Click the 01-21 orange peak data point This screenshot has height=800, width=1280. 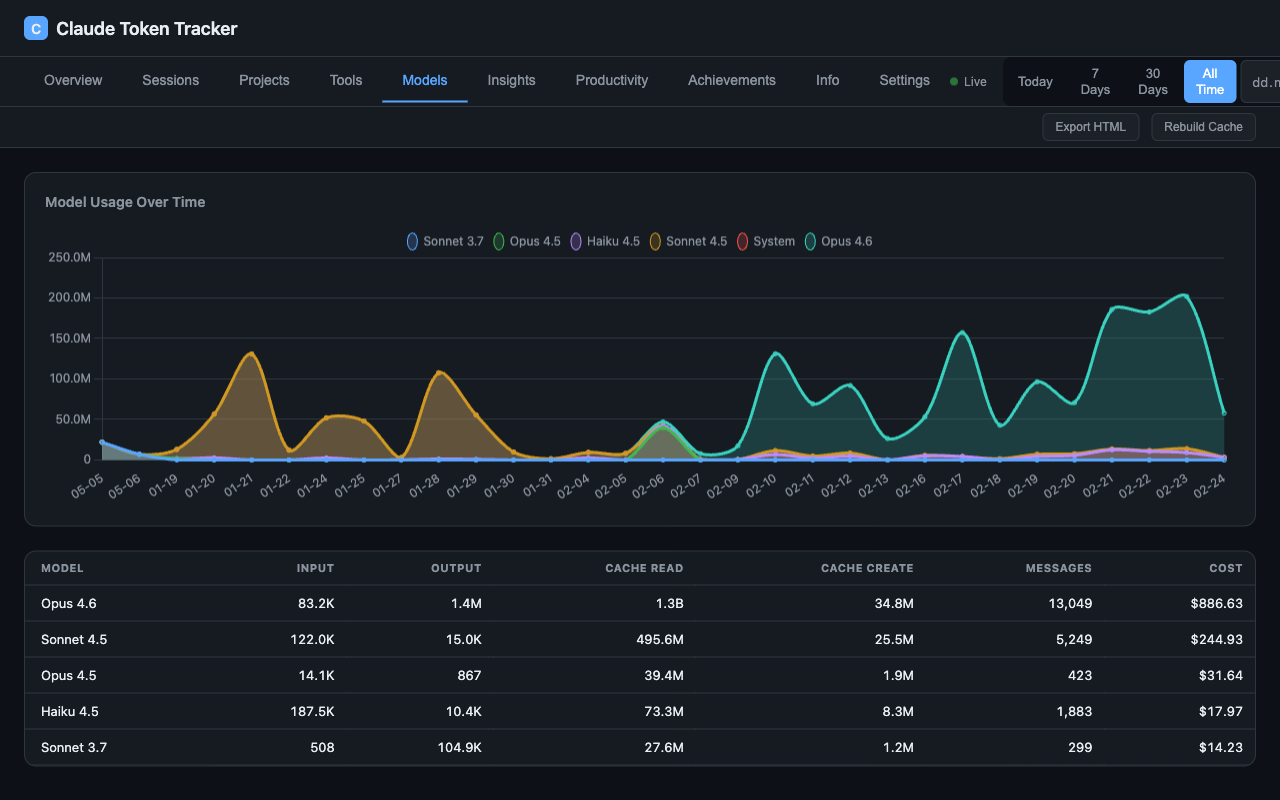[251, 353]
